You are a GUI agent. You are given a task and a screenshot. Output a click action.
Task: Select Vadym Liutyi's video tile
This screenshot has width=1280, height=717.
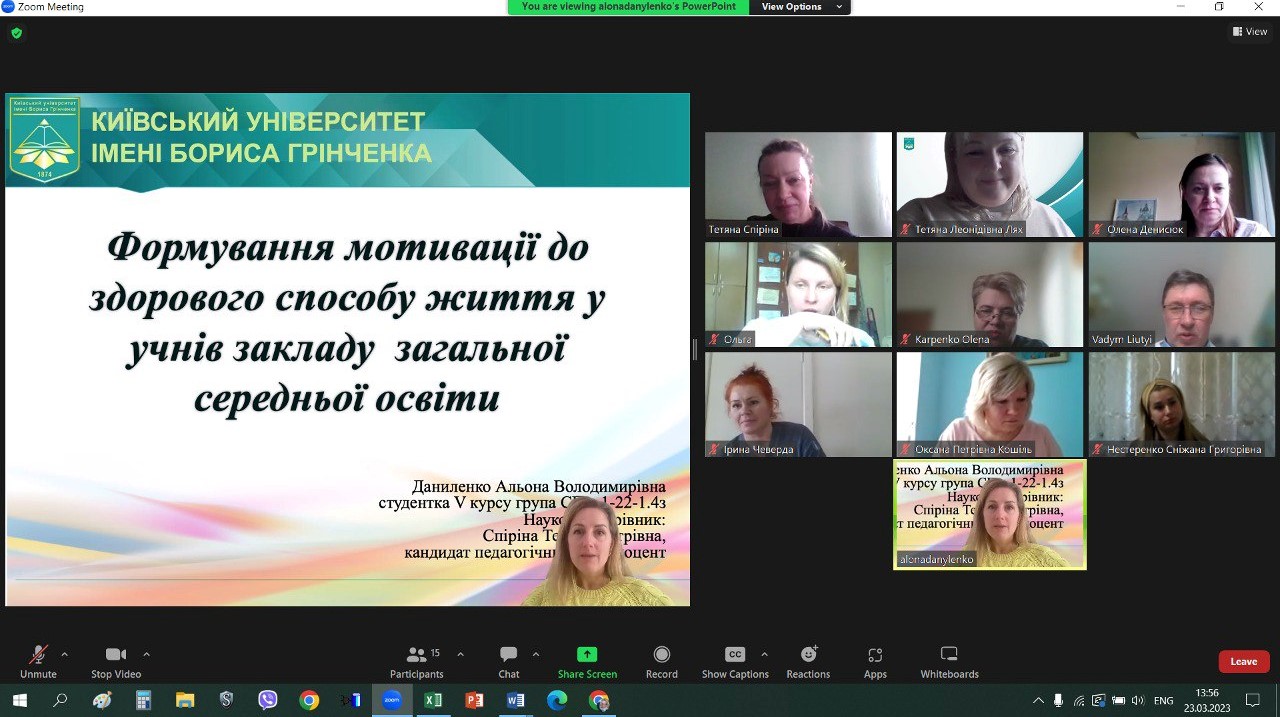[1181, 294]
